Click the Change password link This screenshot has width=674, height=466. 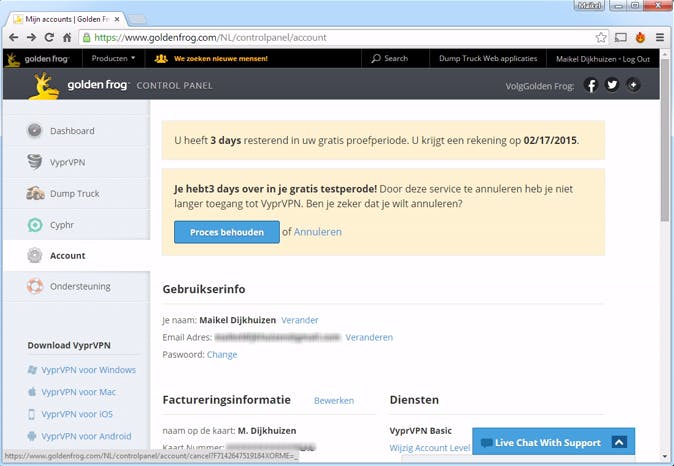pyautogui.click(x=222, y=355)
